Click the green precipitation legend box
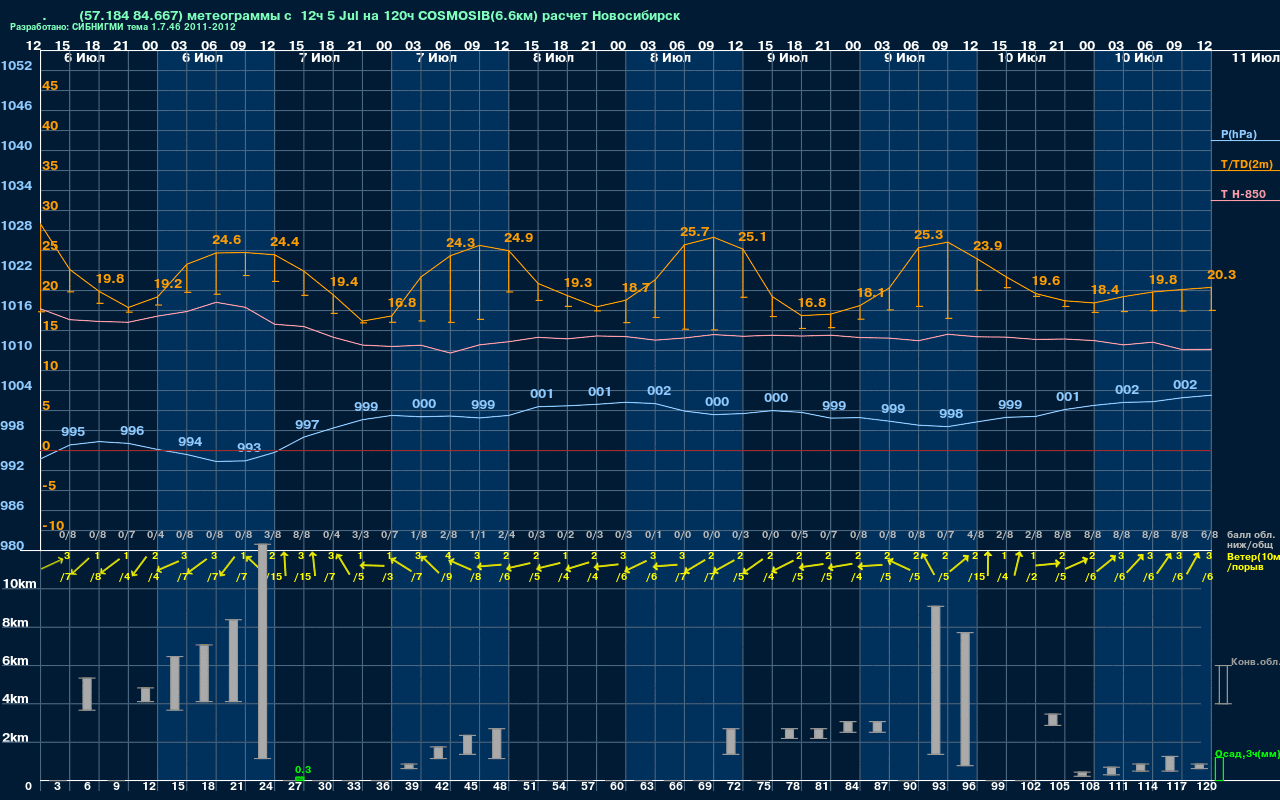 1218,769
